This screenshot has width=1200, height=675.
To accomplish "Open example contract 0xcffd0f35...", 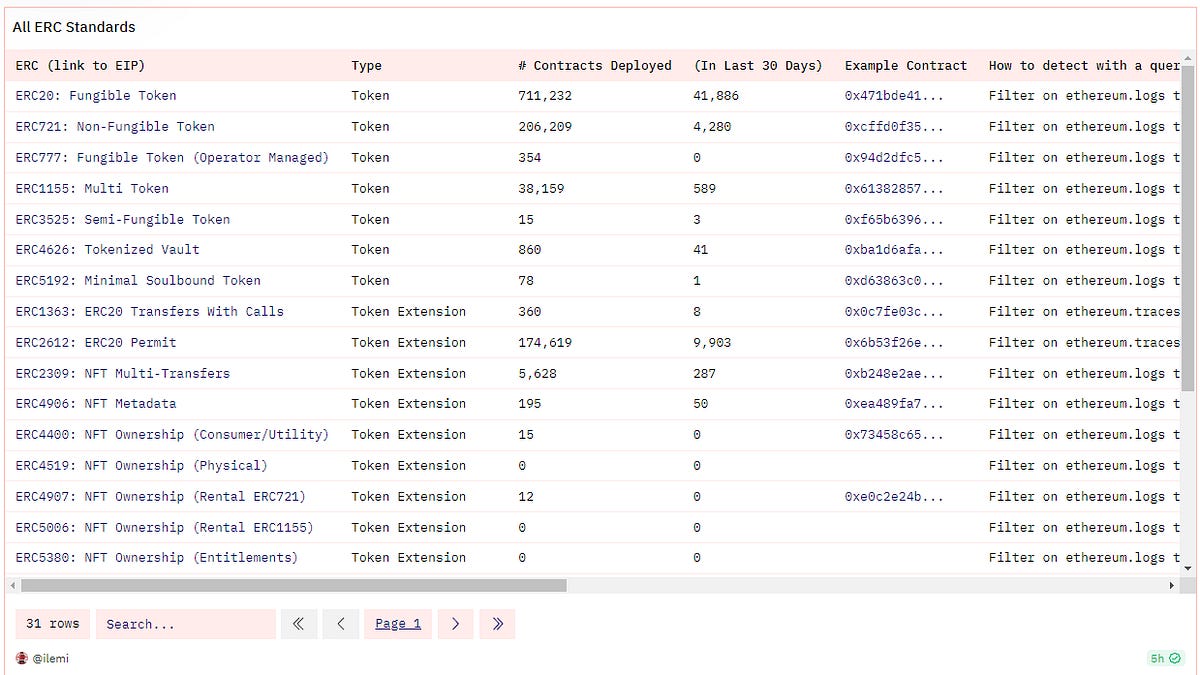I will pyautogui.click(x=894, y=127).
